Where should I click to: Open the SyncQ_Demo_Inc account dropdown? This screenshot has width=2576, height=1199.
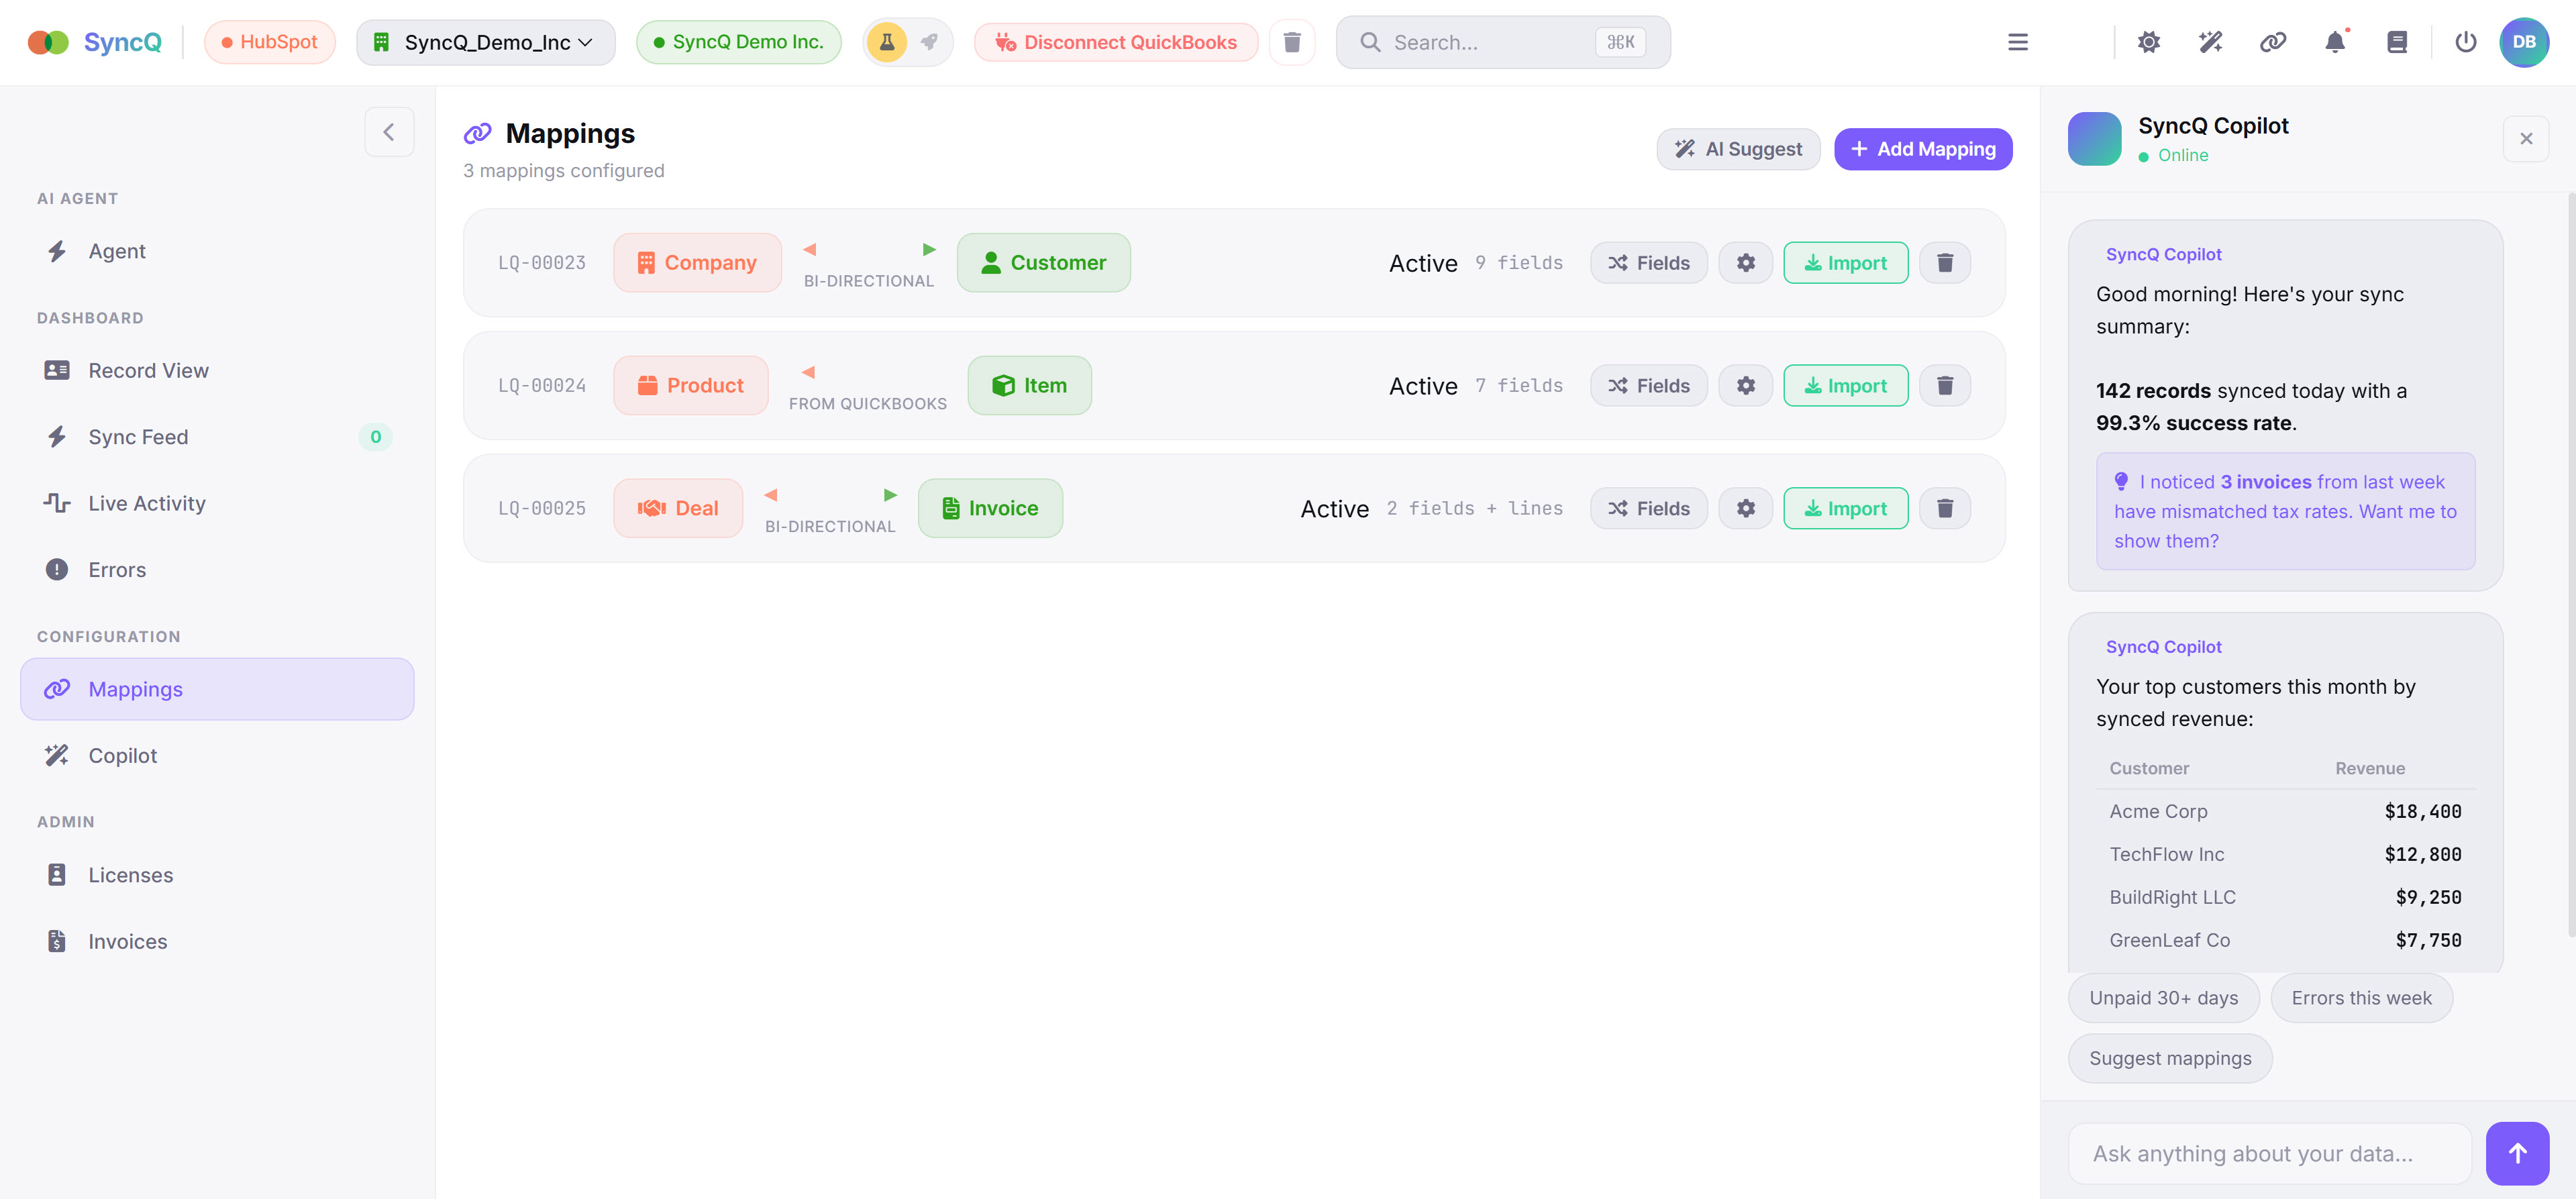(x=485, y=42)
